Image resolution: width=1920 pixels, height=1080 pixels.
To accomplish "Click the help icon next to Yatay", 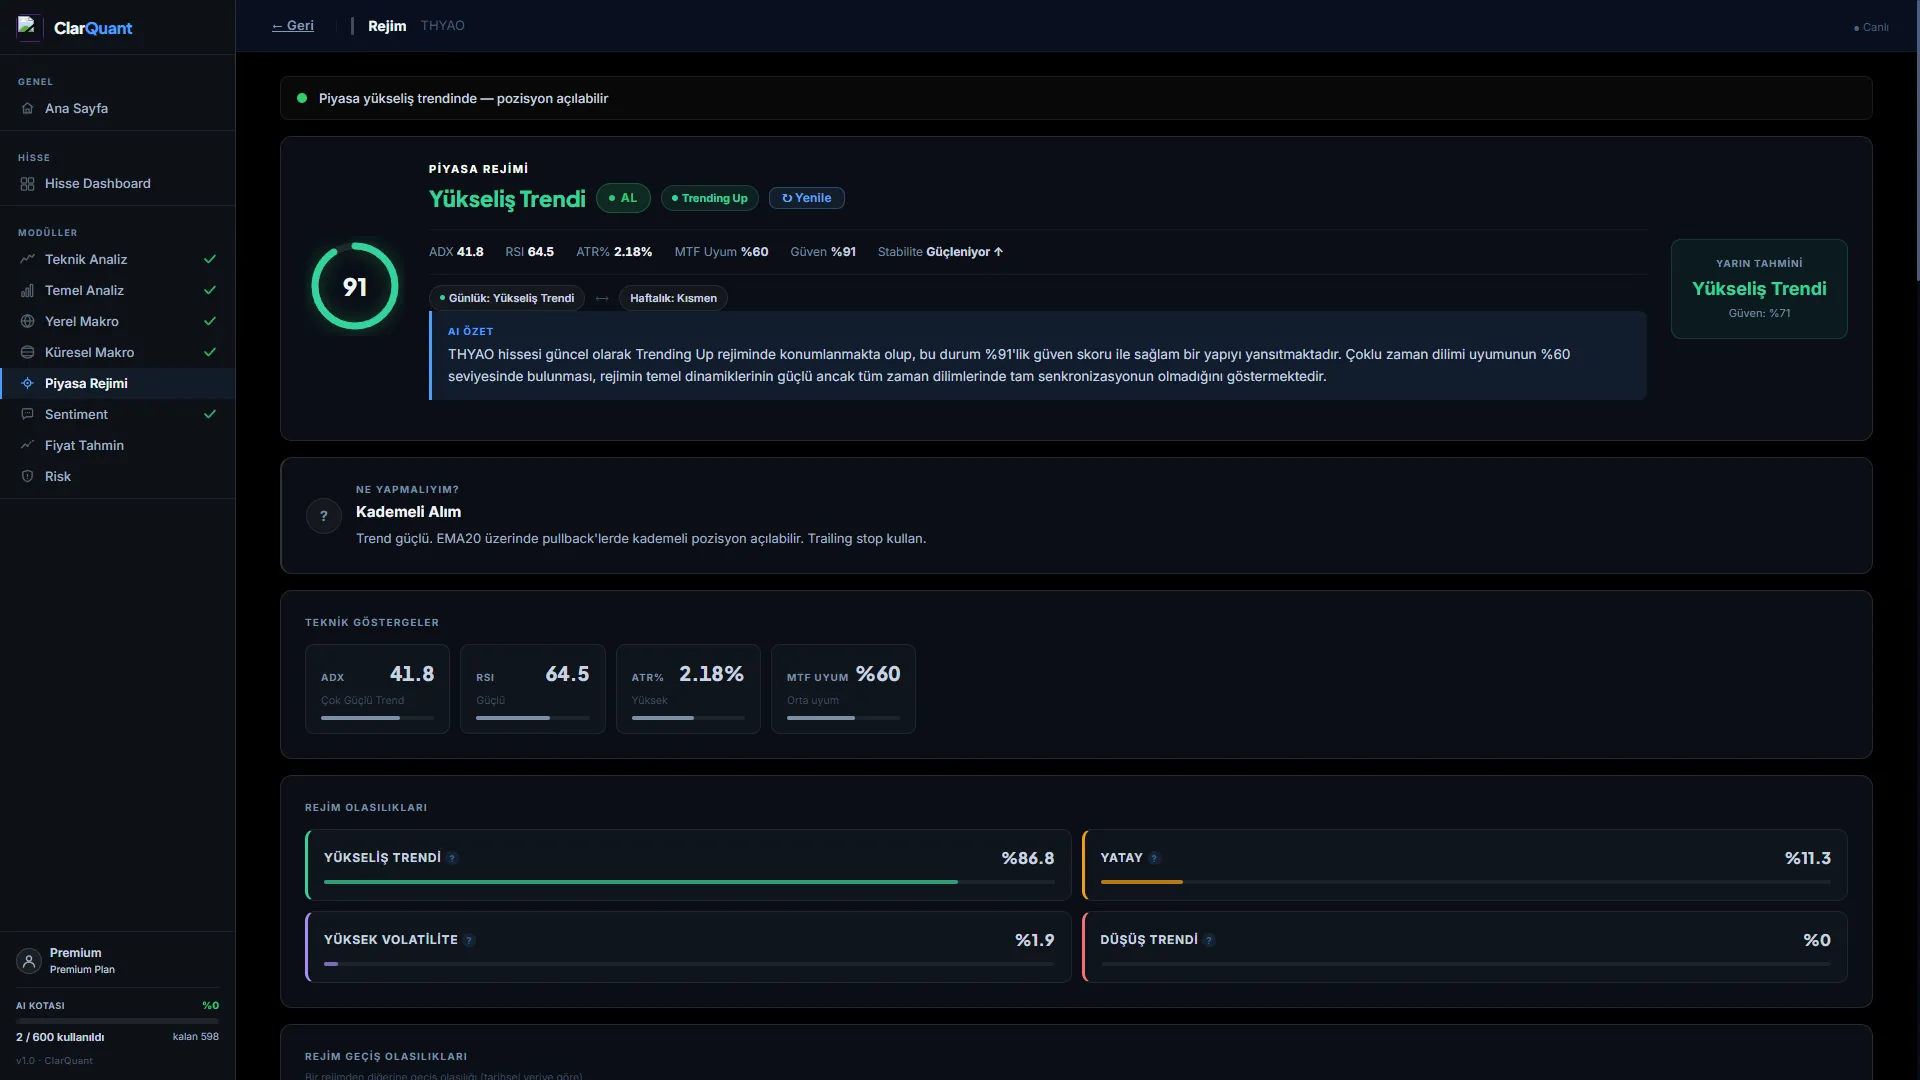I will pos(1155,858).
